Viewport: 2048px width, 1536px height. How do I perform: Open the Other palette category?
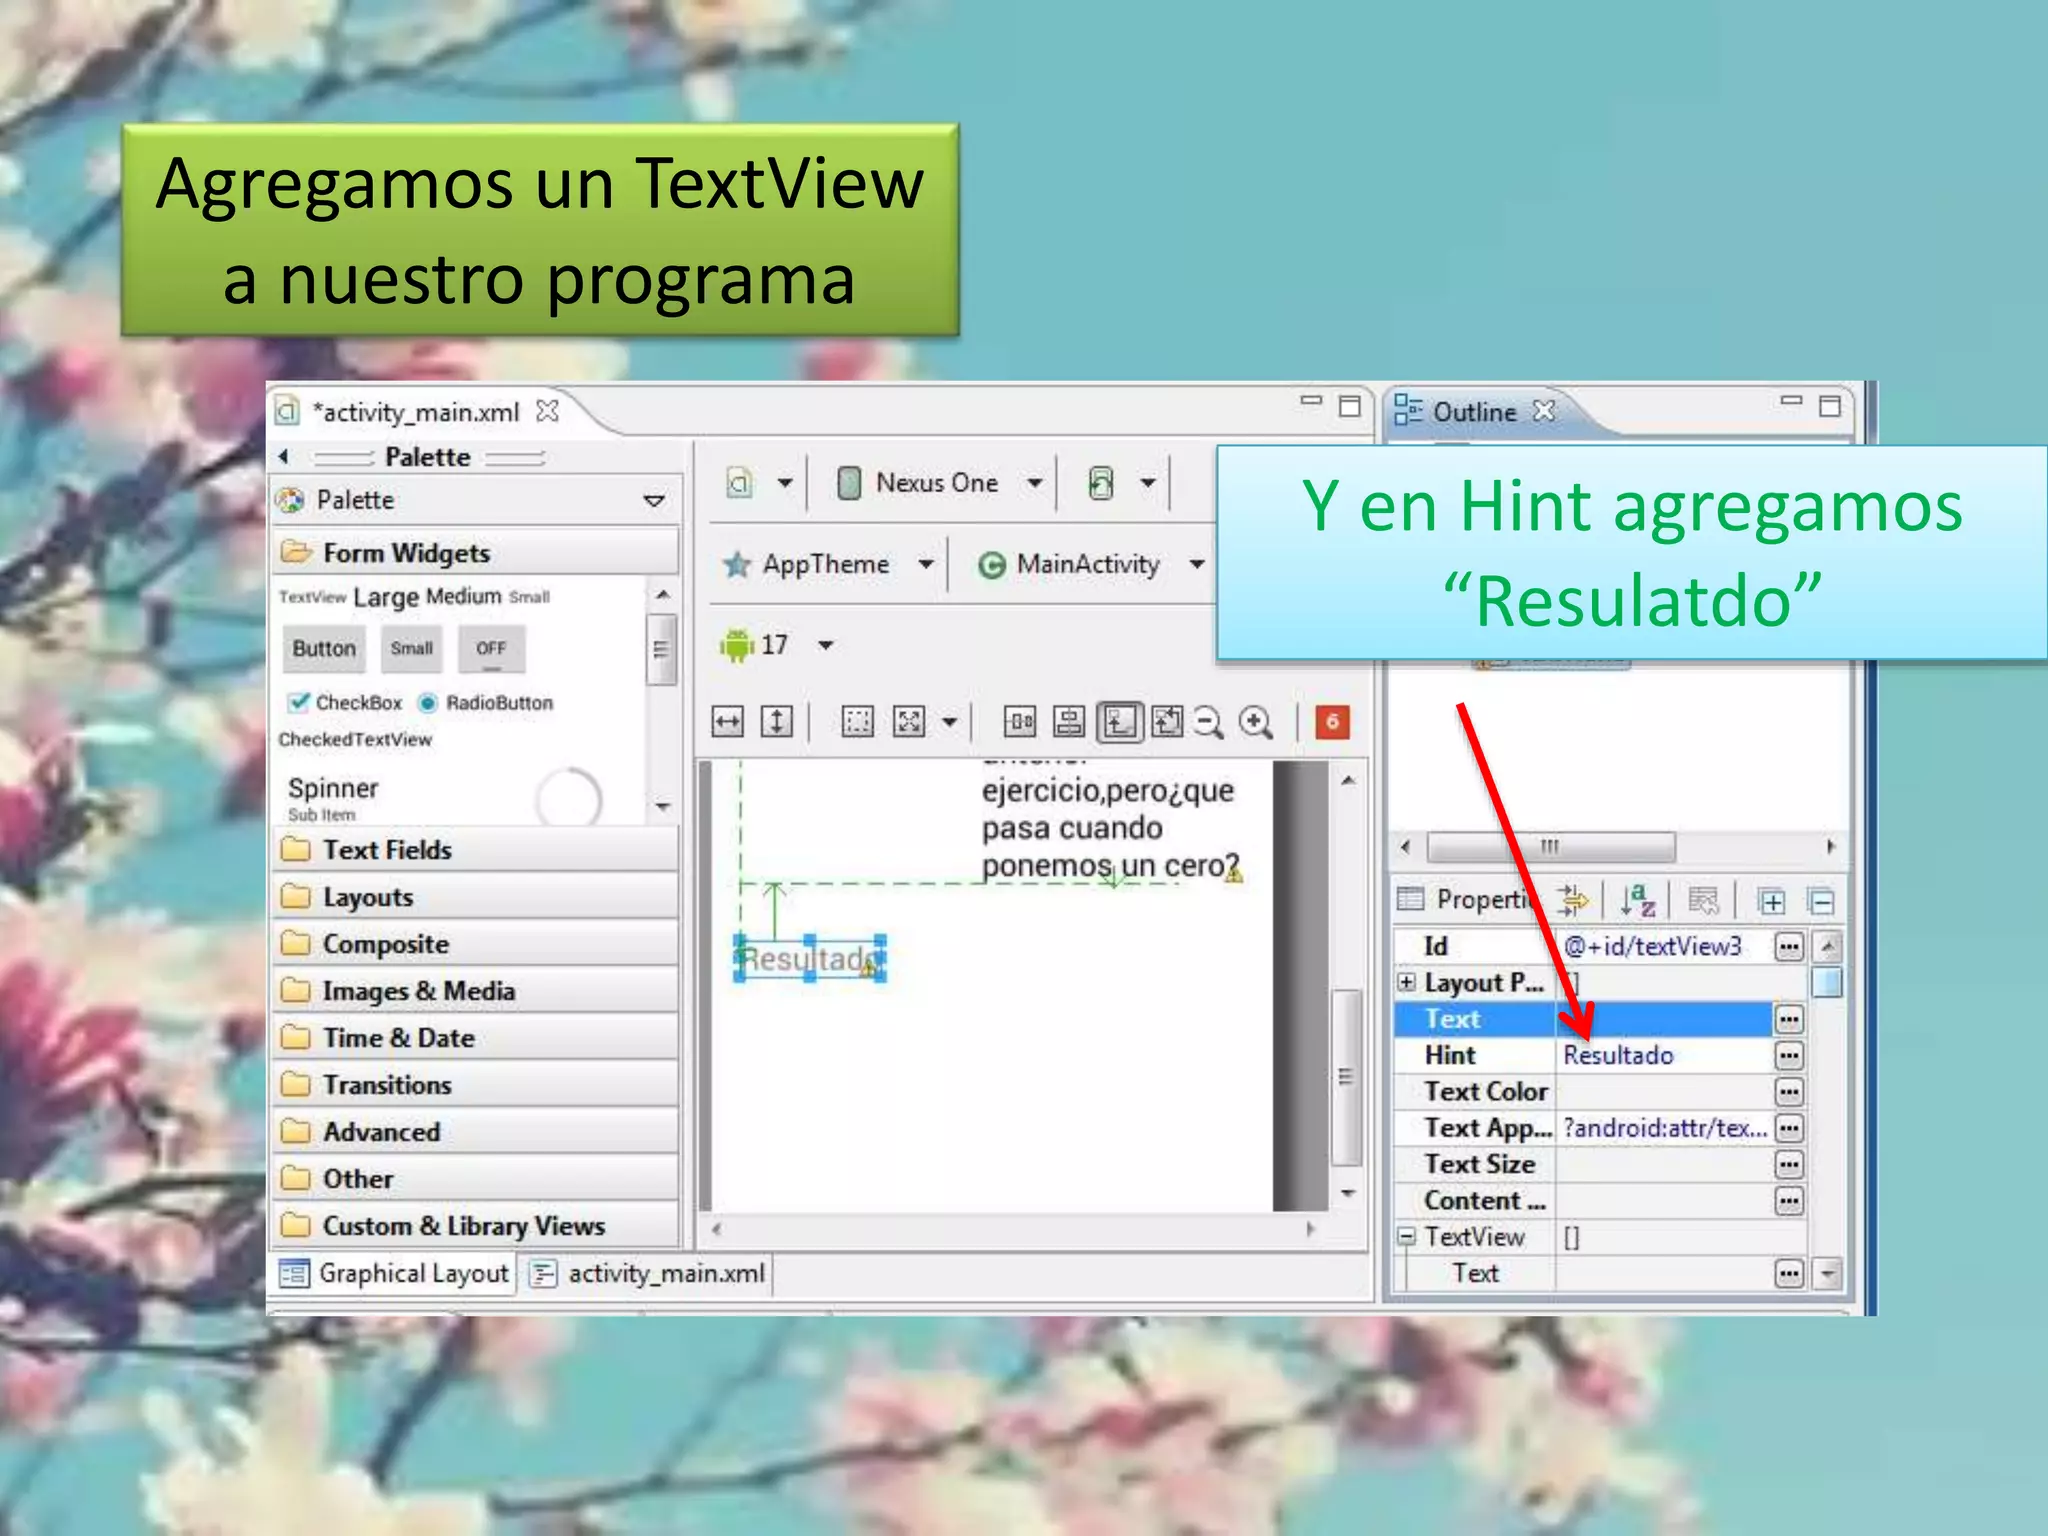pyautogui.click(x=476, y=1179)
